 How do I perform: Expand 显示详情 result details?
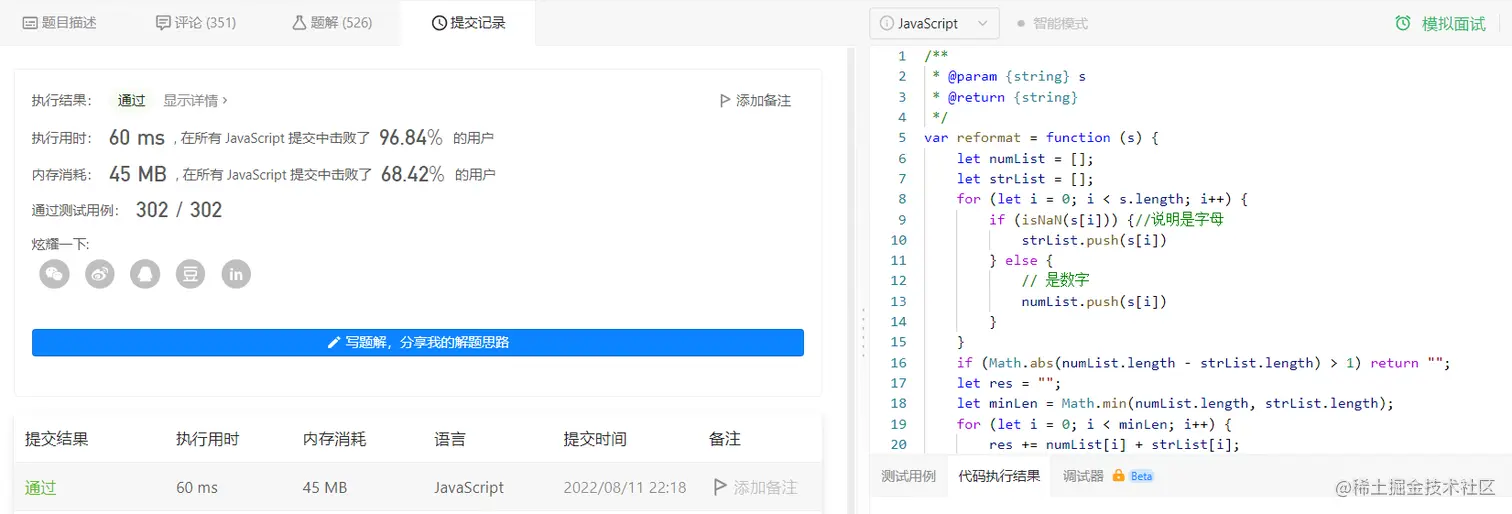coord(195,100)
